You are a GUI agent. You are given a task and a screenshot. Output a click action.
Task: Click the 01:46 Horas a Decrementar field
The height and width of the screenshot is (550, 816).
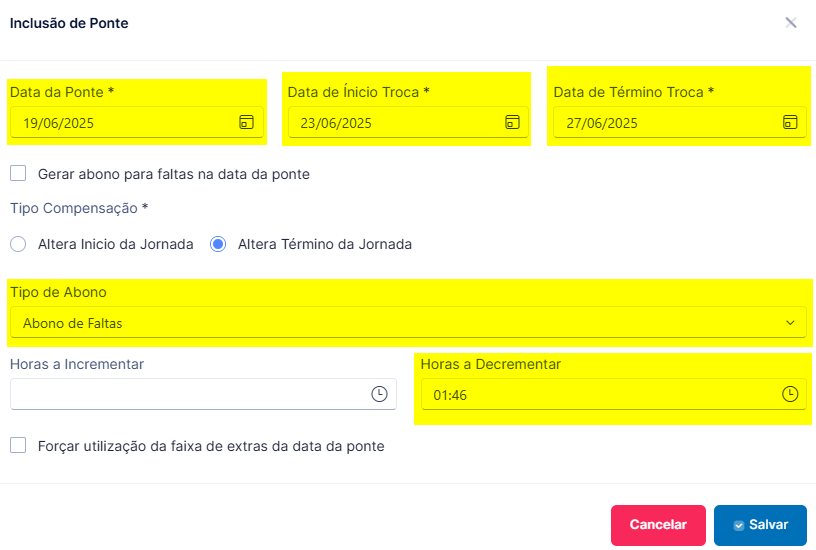[614, 394]
